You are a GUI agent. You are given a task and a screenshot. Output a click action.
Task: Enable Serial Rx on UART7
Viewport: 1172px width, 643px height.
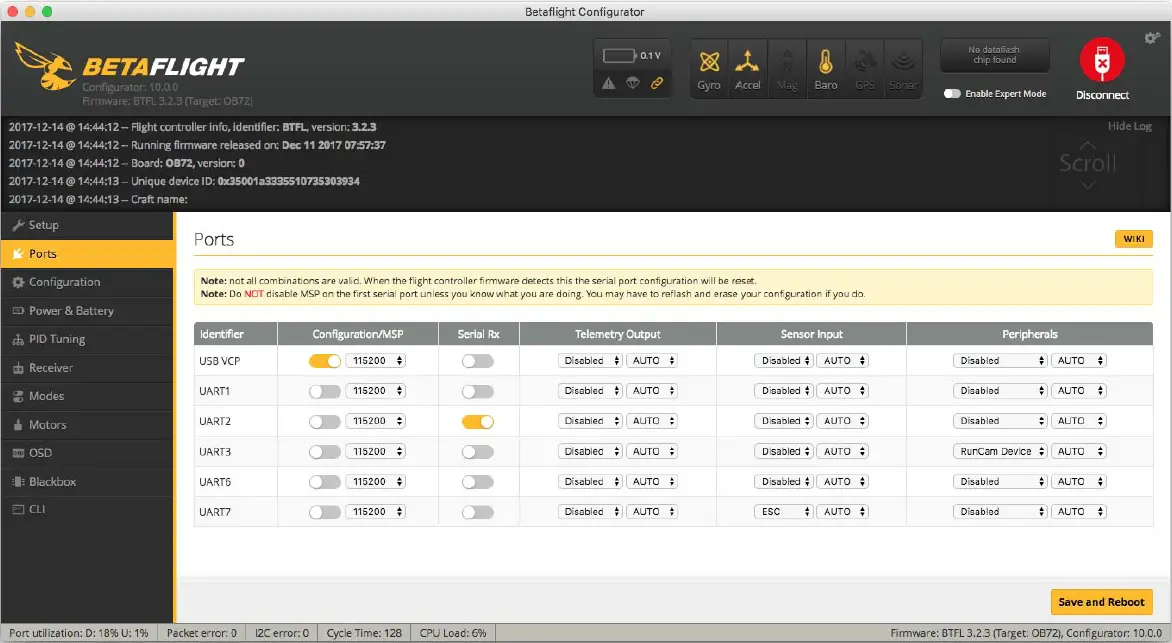point(478,512)
